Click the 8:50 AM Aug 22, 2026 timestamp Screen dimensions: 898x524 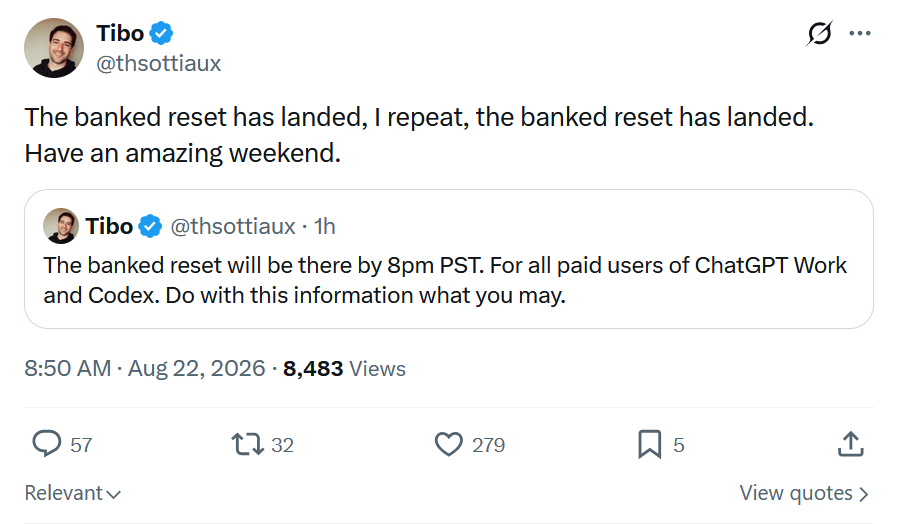[145, 368]
